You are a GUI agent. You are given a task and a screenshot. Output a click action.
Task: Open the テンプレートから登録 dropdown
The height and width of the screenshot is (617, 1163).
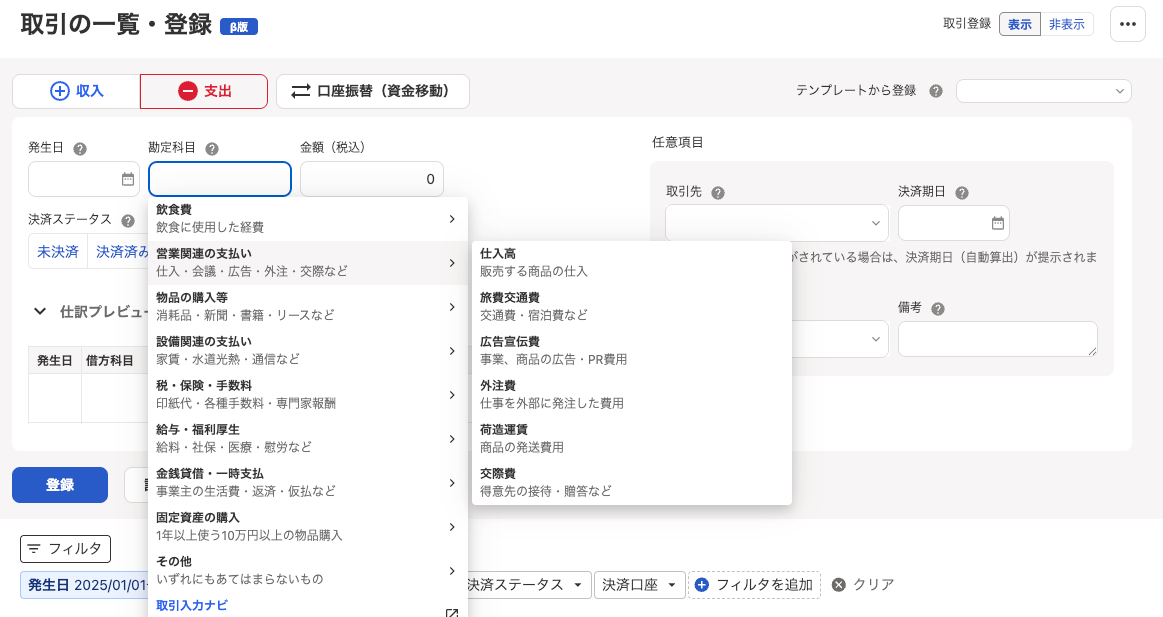point(1043,90)
